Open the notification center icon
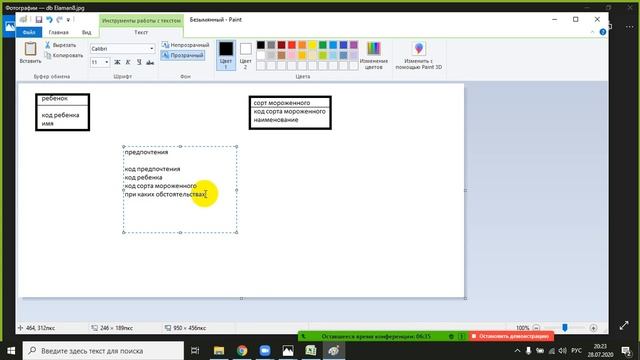640x360 pixels. pyautogui.click(x=627, y=351)
